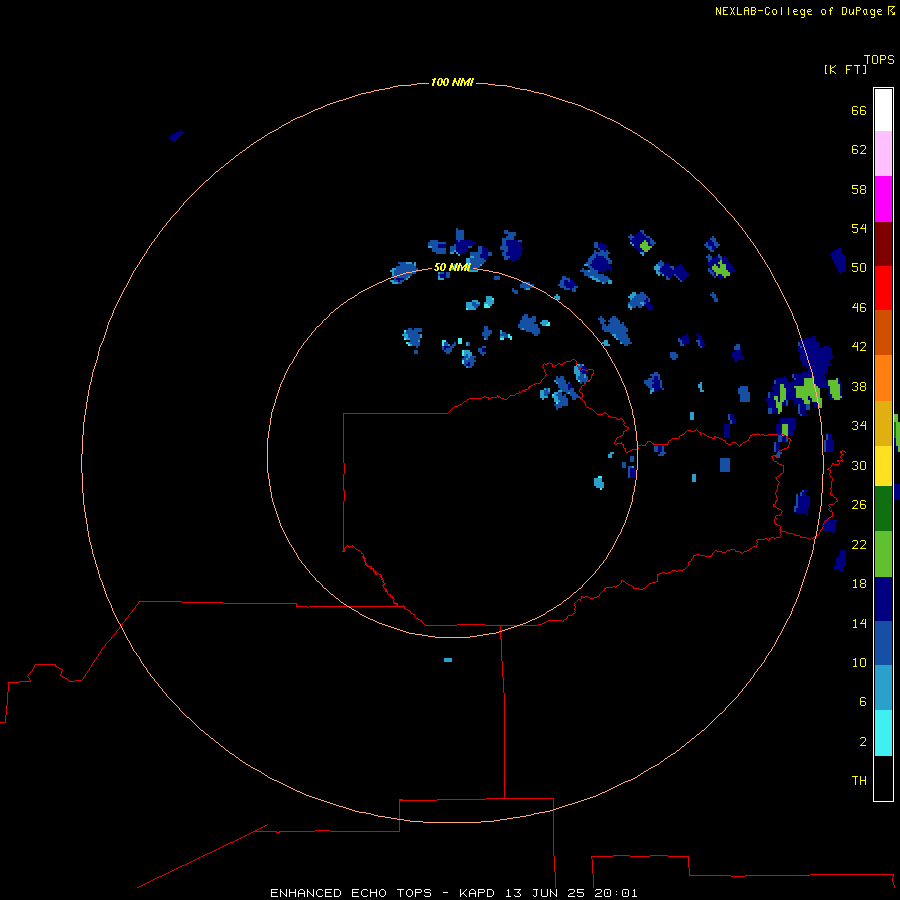The height and width of the screenshot is (900, 900).
Task: Click the '14' legend value
Action: pyautogui.click(x=859, y=623)
